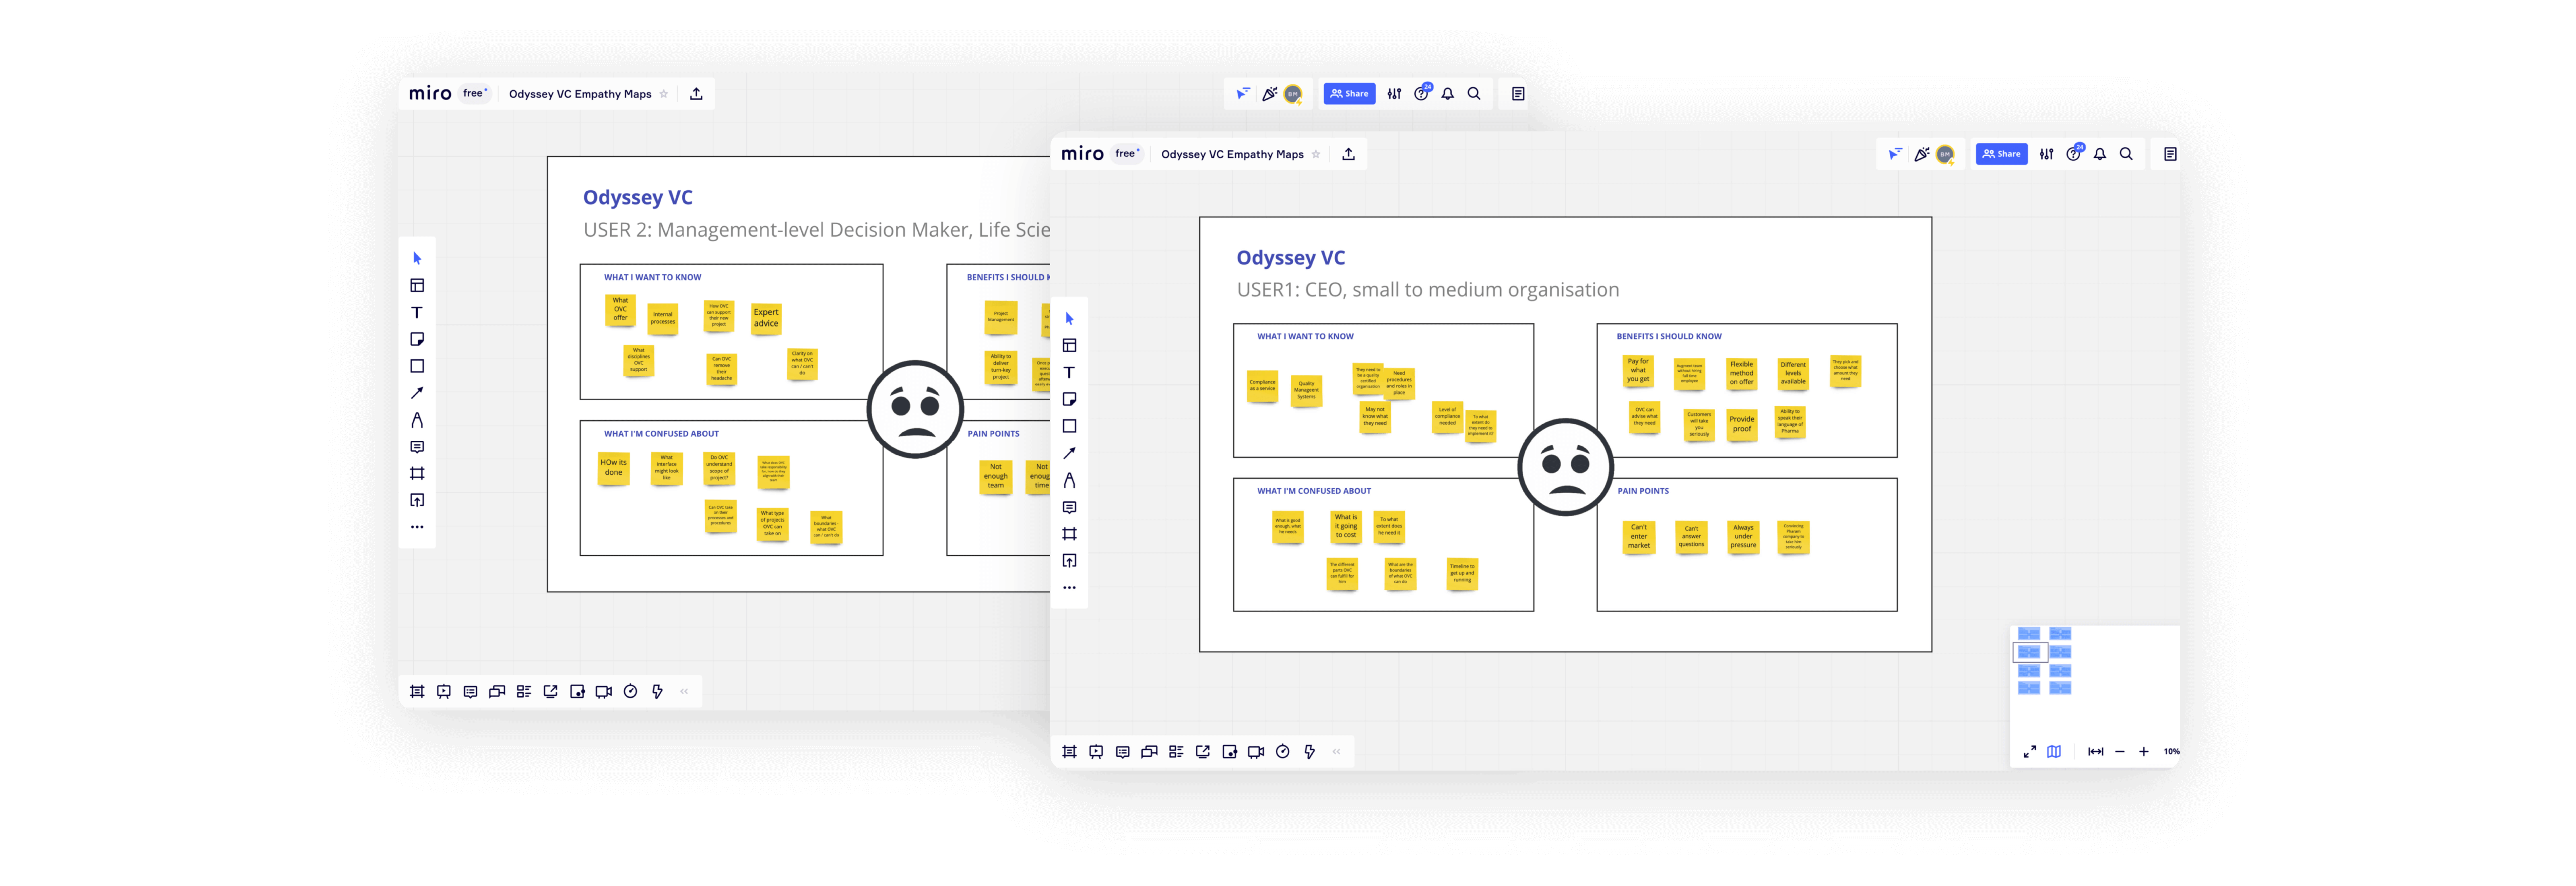This screenshot has width=2576, height=886.
Task: Select the Frame tool in front window
Action: point(1069,534)
